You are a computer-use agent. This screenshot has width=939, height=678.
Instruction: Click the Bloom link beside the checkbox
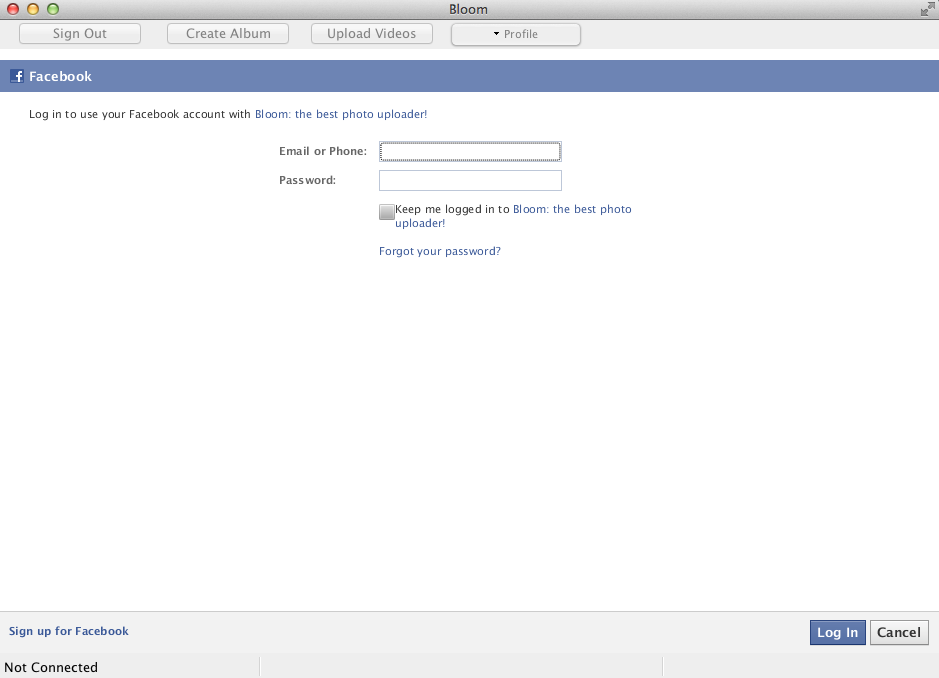tap(571, 209)
